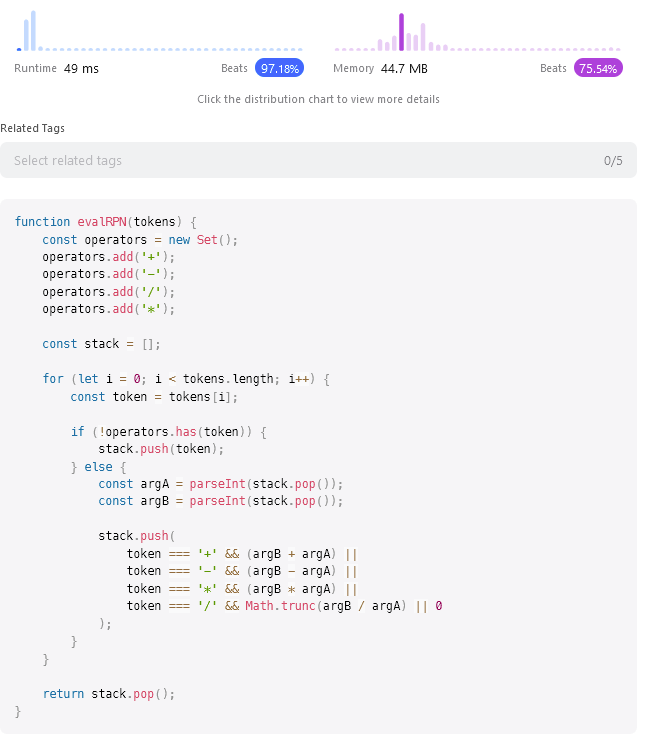Image resolution: width=647 pixels, height=736 pixels.
Task: Click the 'stack.push(token);' line
Action: coord(161,449)
